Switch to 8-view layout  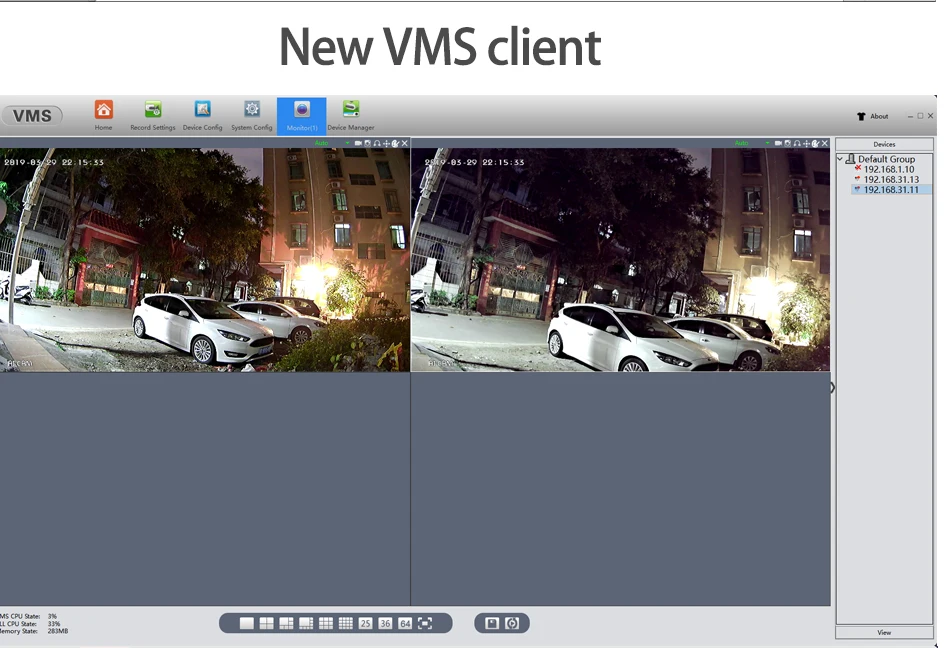[307, 623]
